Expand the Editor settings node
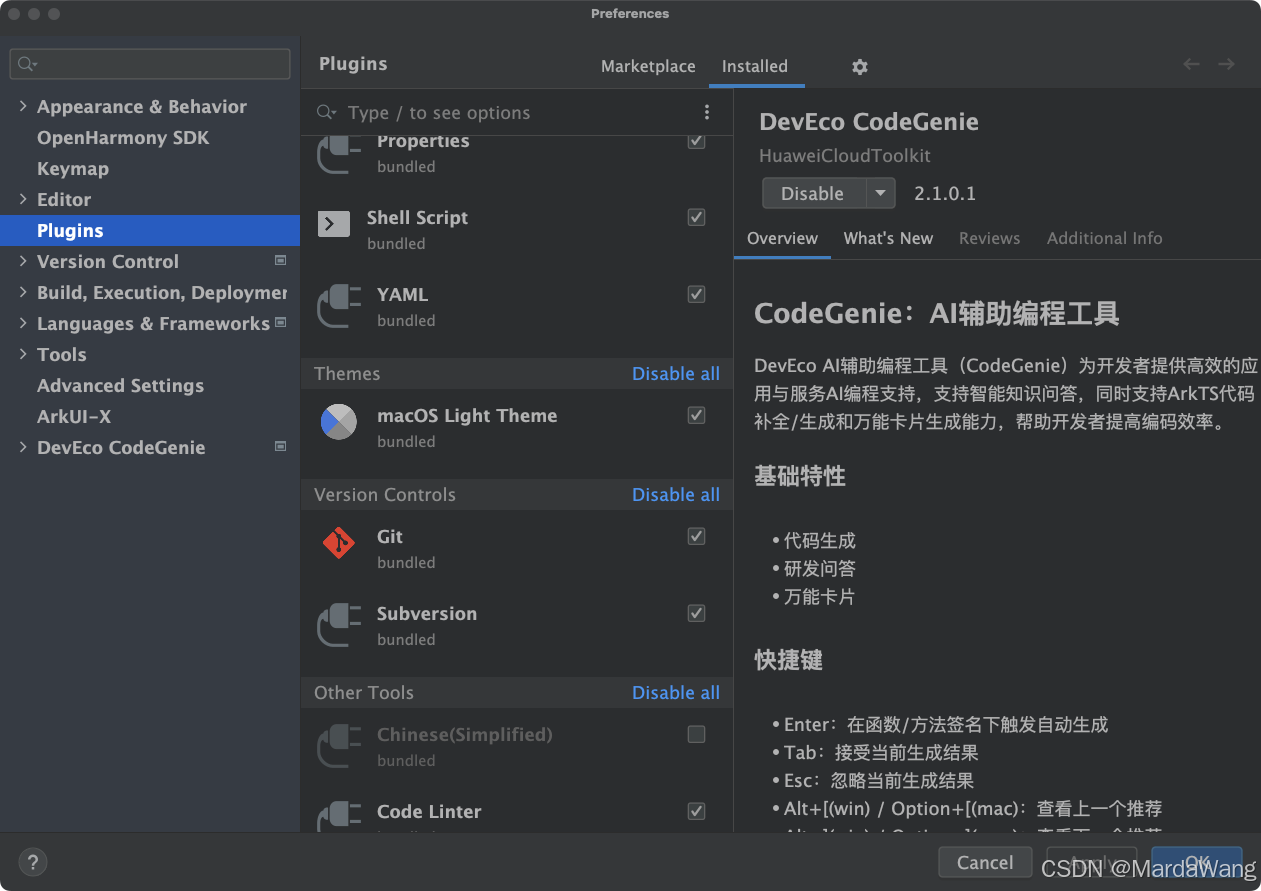The width and height of the screenshot is (1261, 891). click(23, 199)
